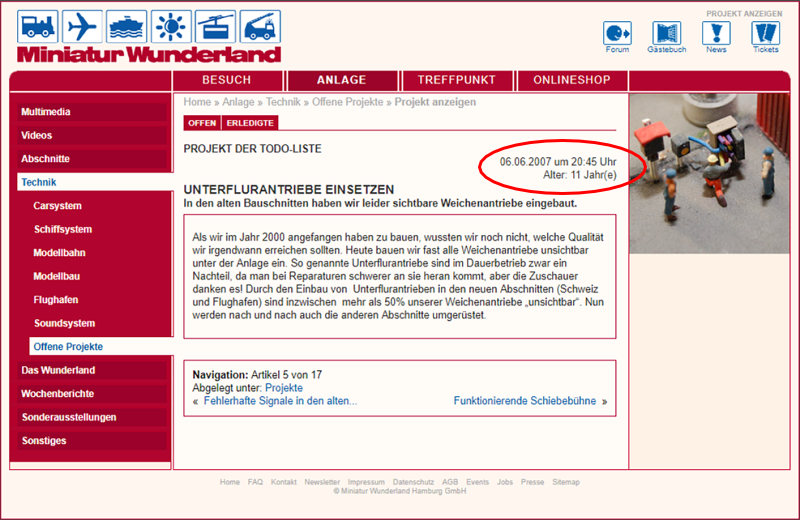Select Technik in the sidebar
The image size is (800, 520).
point(95,182)
